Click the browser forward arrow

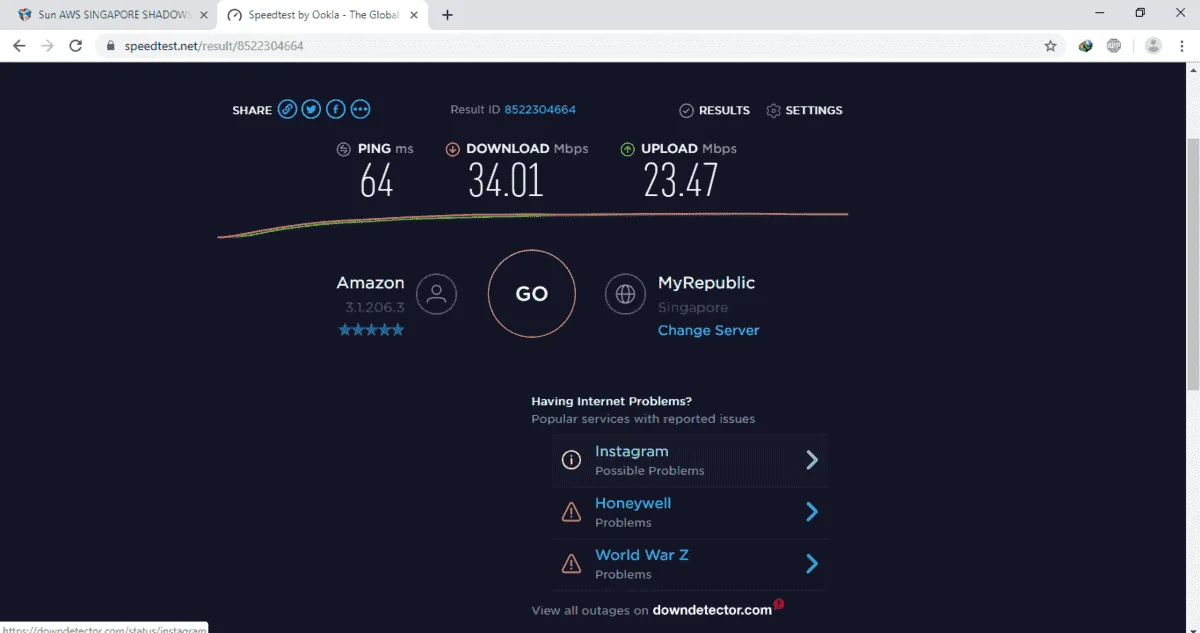47,46
